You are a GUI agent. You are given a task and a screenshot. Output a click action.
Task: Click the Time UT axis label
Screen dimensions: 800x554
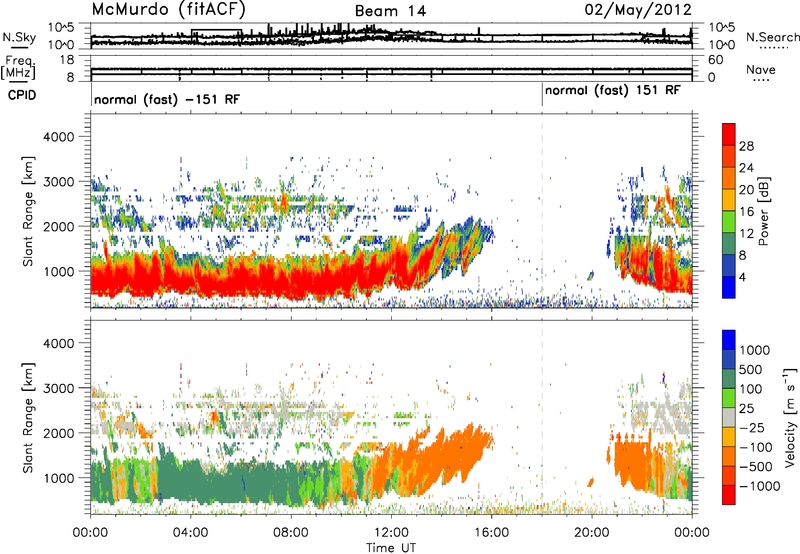391,548
